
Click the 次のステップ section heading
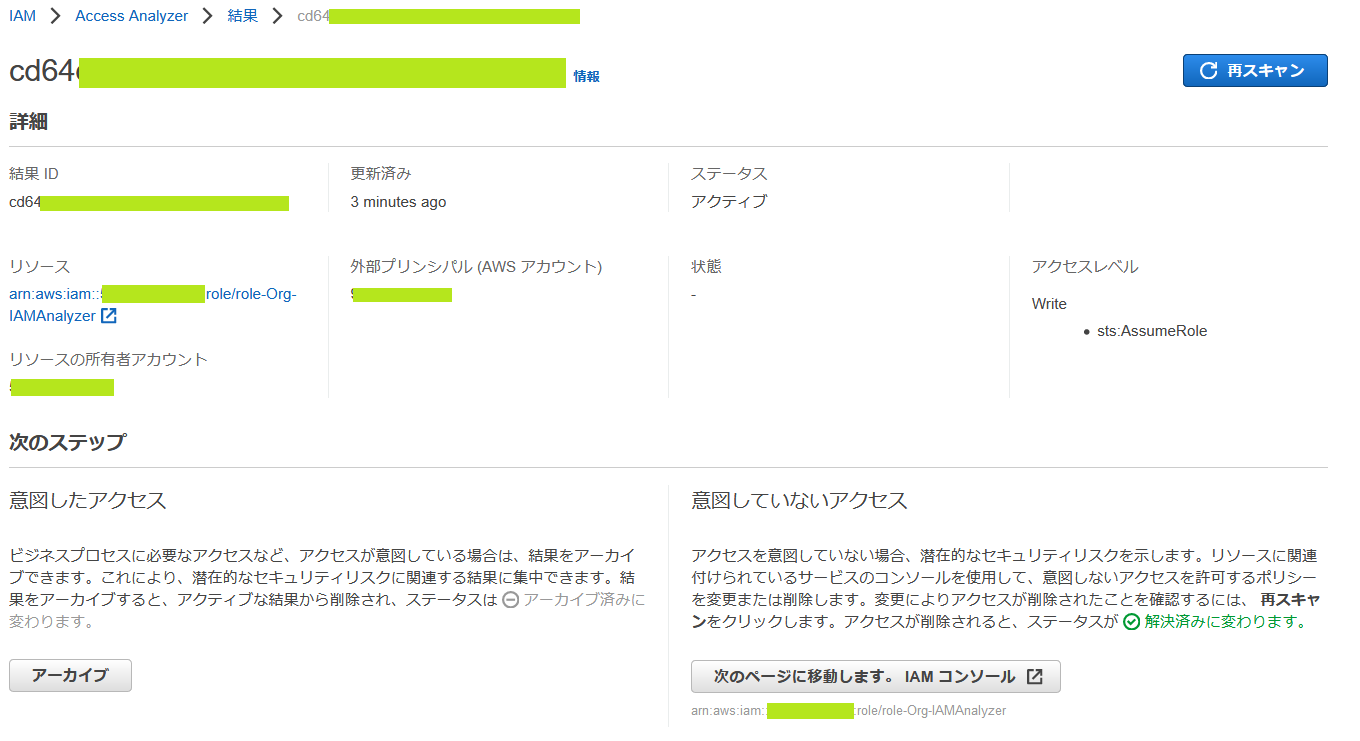click(x=68, y=442)
